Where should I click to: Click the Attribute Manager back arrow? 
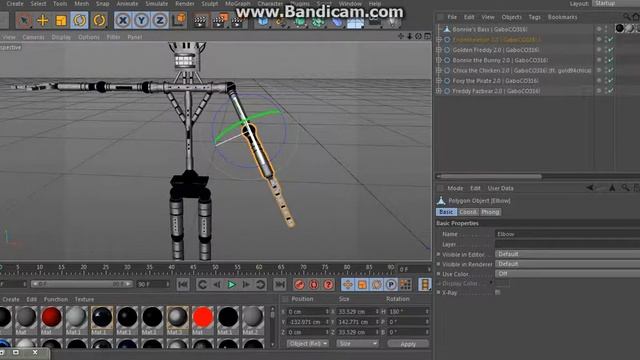(x=590, y=188)
